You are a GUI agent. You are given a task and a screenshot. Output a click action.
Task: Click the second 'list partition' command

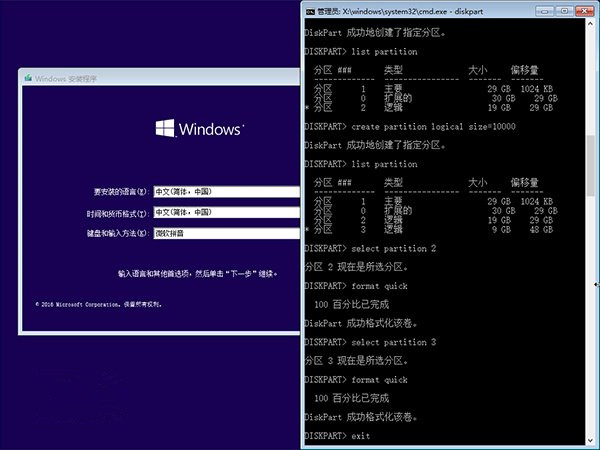pos(384,164)
